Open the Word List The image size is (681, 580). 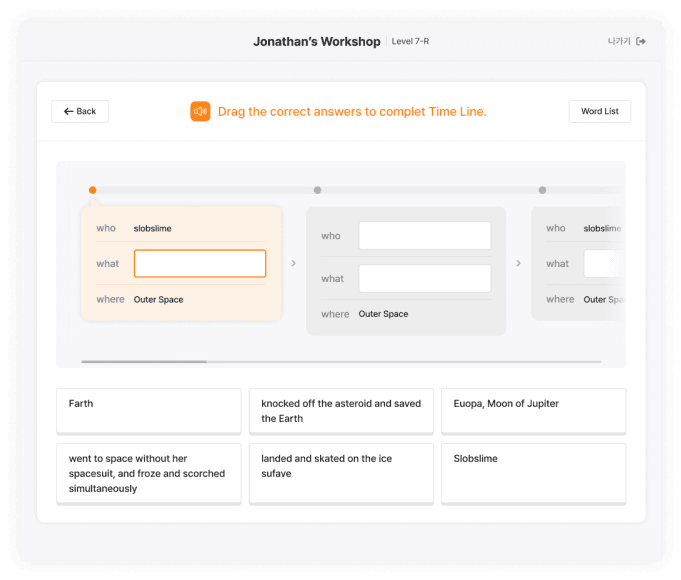tap(599, 111)
